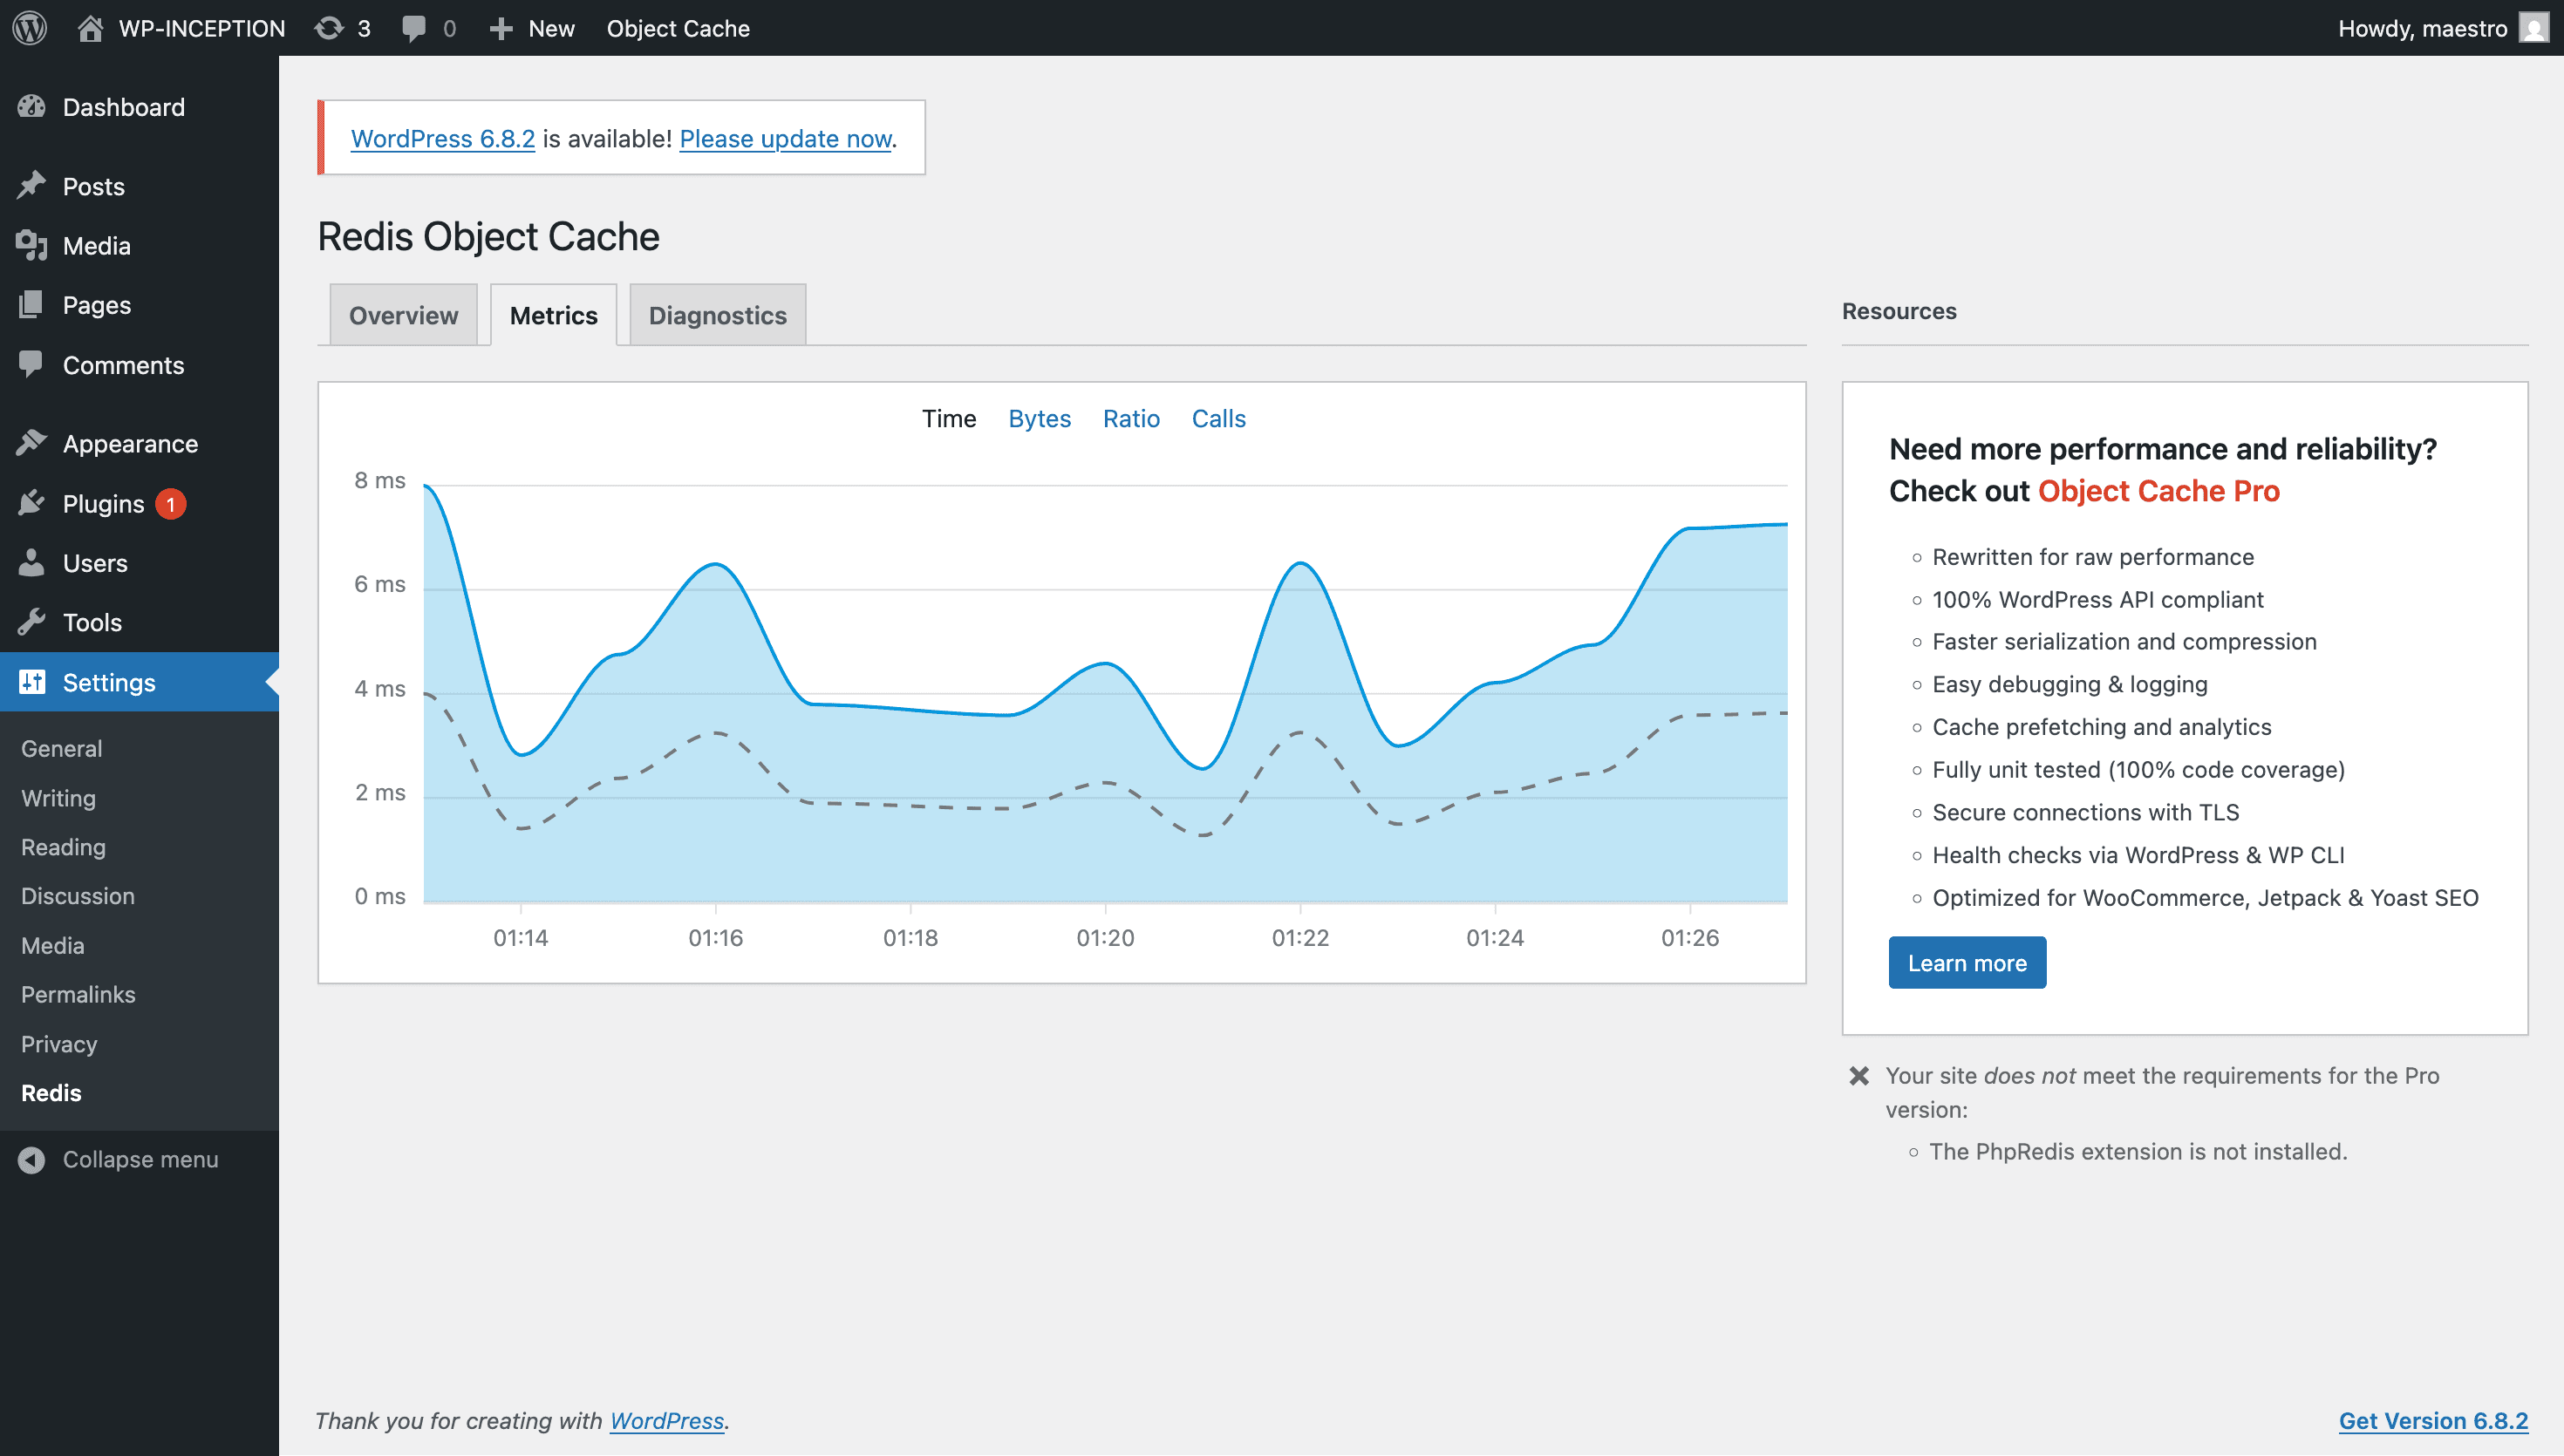Show the Bytes metric chart

(x=1039, y=418)
